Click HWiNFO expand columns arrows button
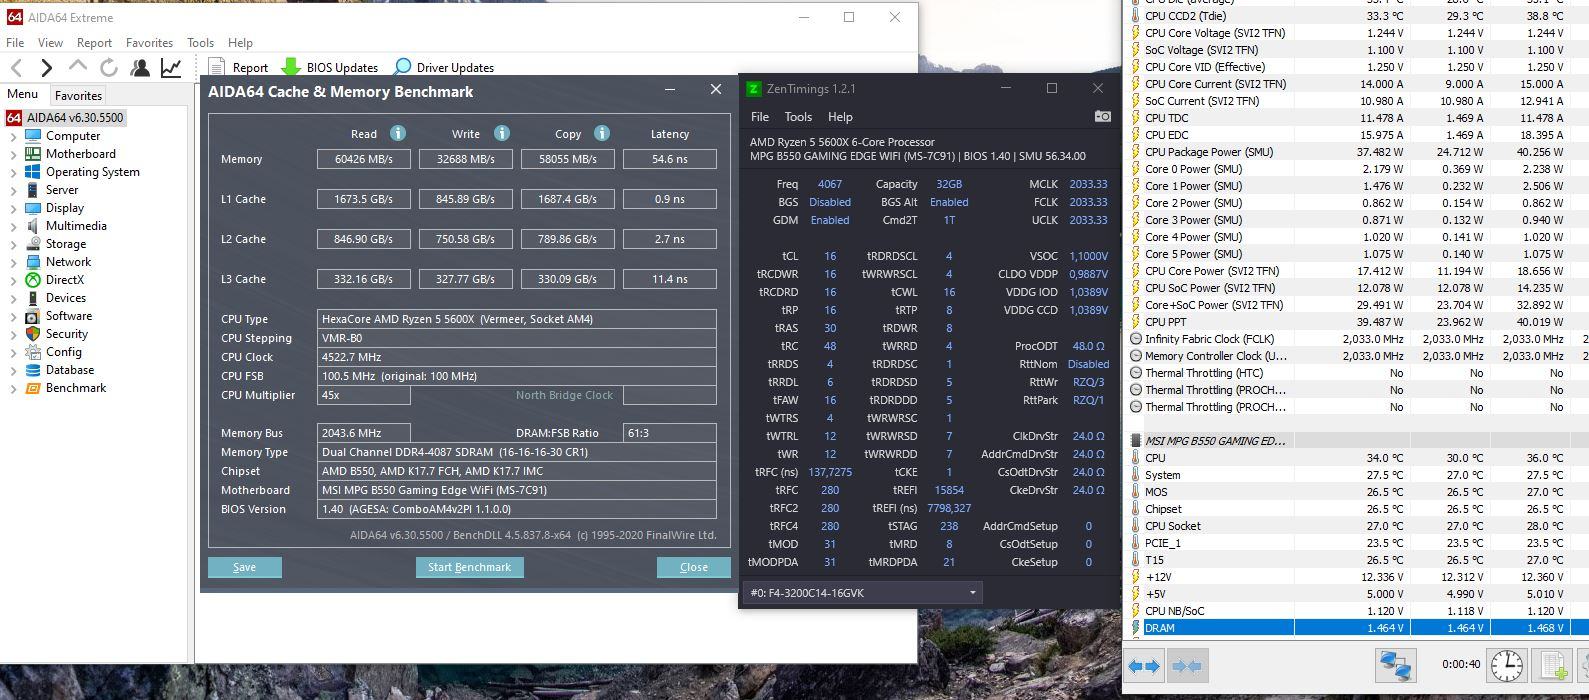This screenshot has height=700, width=1589. pos(1144,665)
